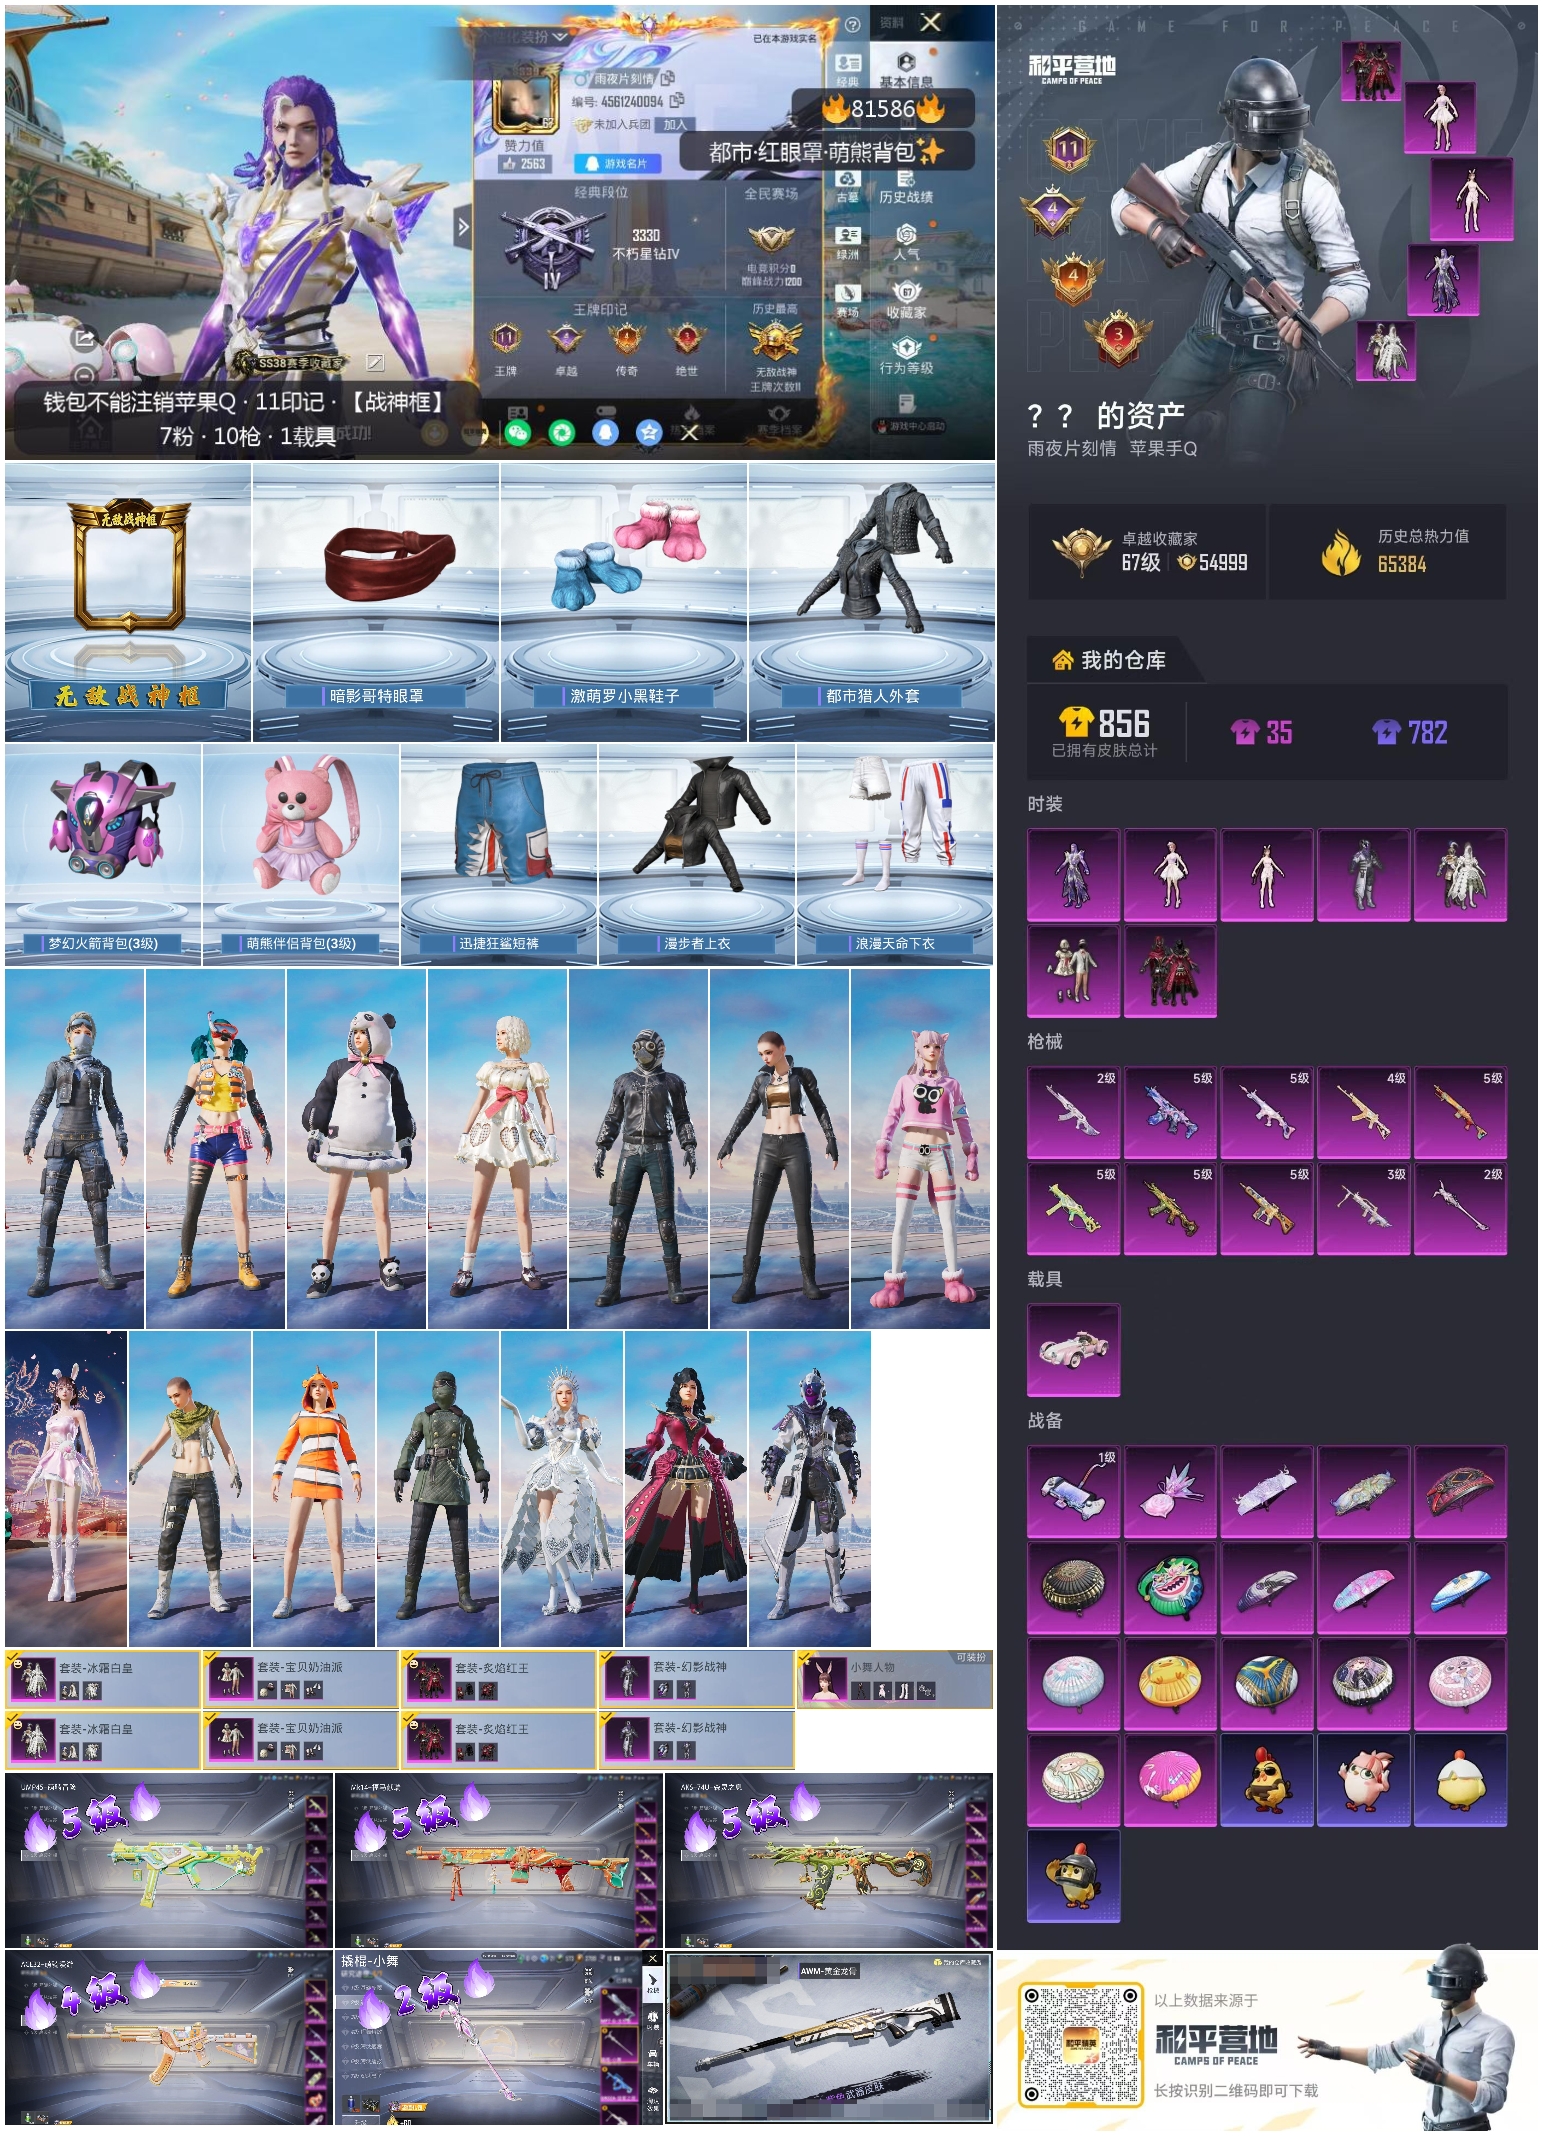Expand the arrow on profile panel edge
The width and height of the screenshot is (1543, 2136).
click(462, 227)
